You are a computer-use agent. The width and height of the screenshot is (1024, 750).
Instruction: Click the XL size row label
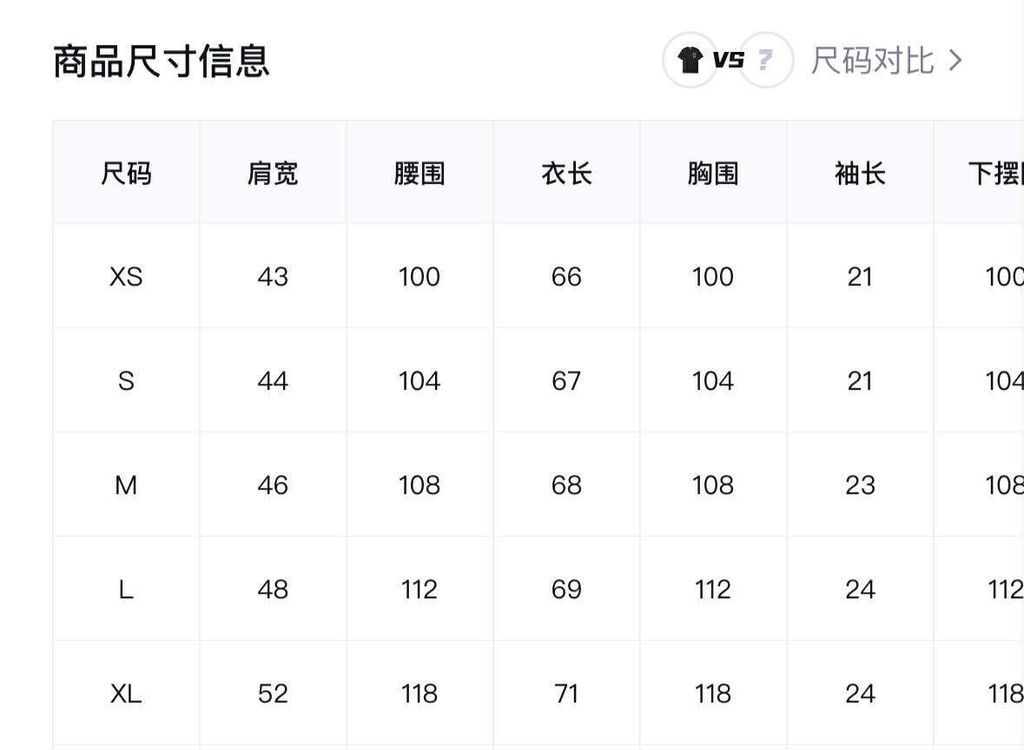126,693
